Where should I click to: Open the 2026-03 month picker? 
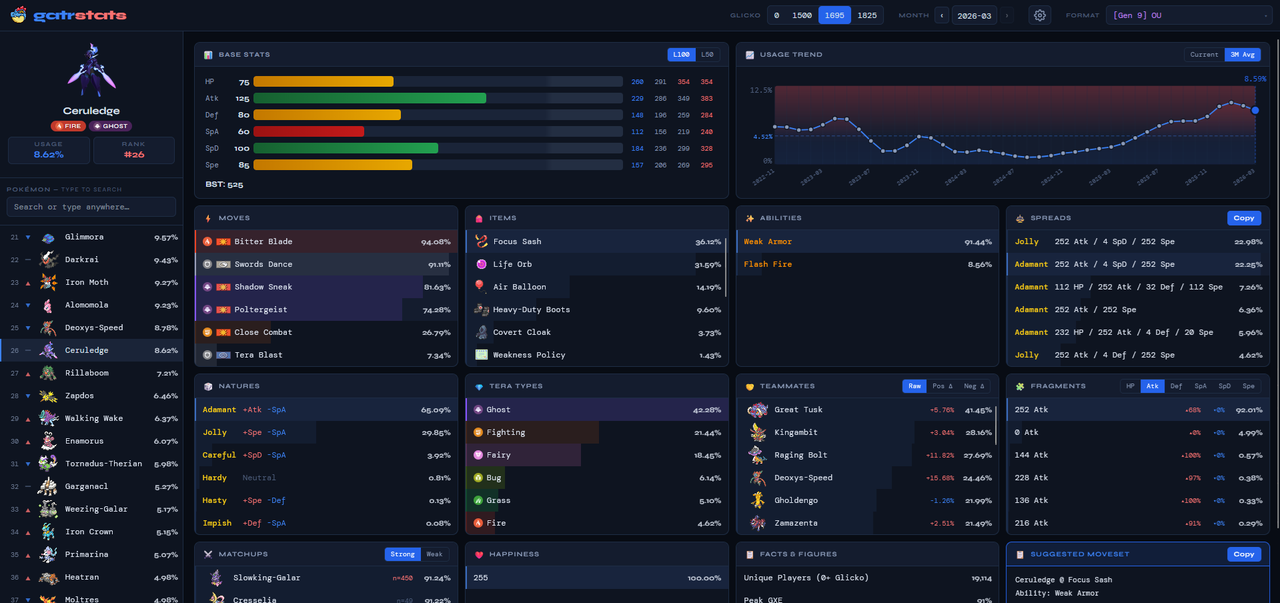point(974,15)
